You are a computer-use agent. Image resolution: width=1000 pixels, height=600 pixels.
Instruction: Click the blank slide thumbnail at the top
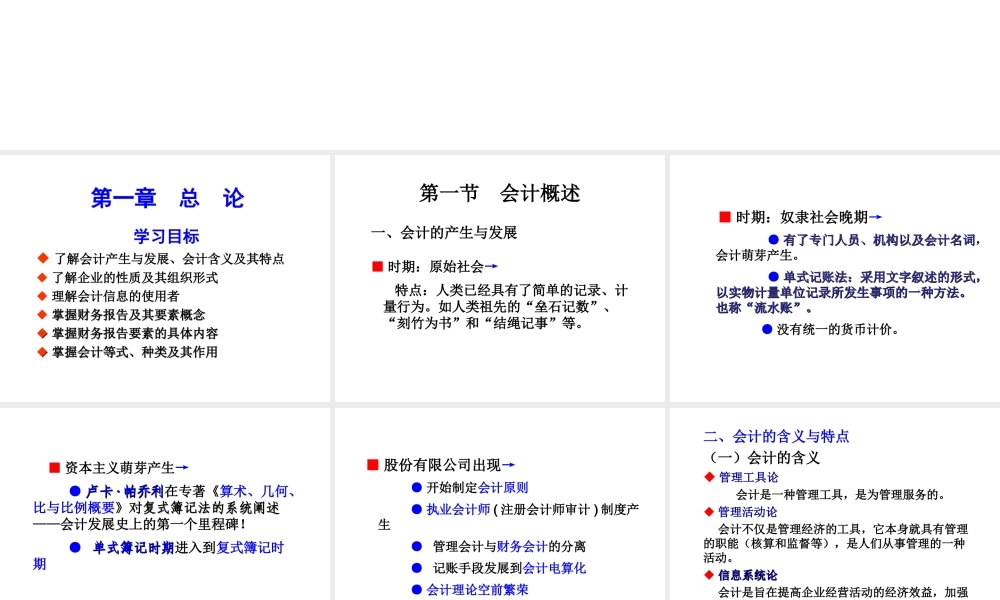pos(500,75)
